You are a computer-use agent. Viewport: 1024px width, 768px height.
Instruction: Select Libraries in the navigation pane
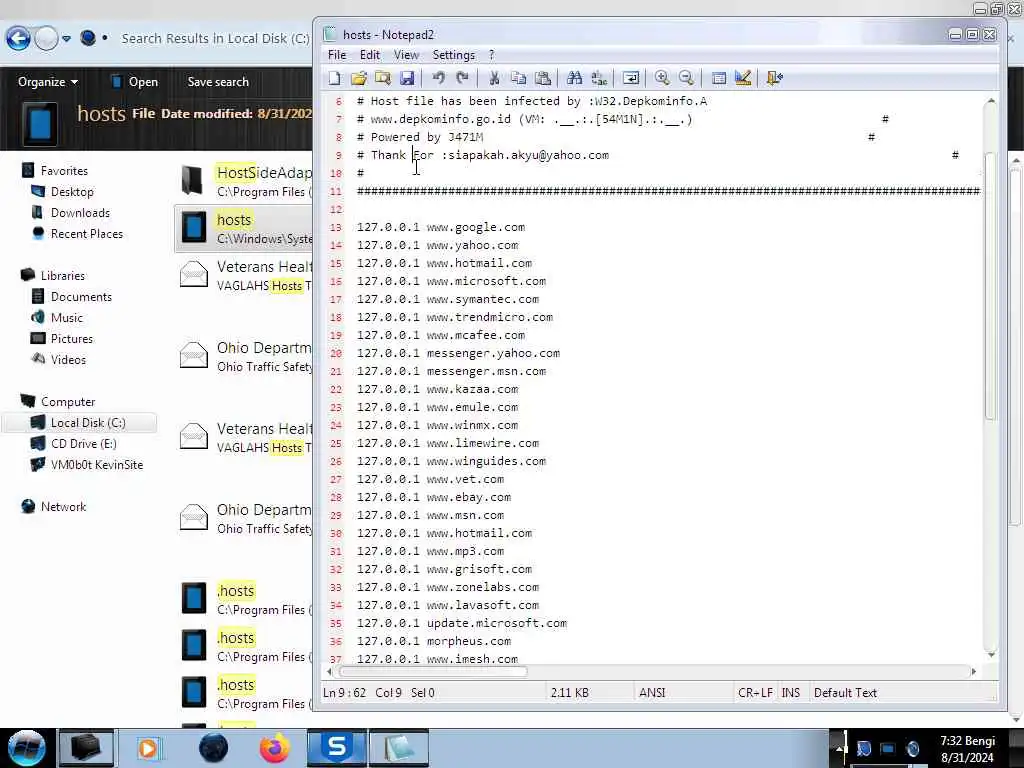63,276
